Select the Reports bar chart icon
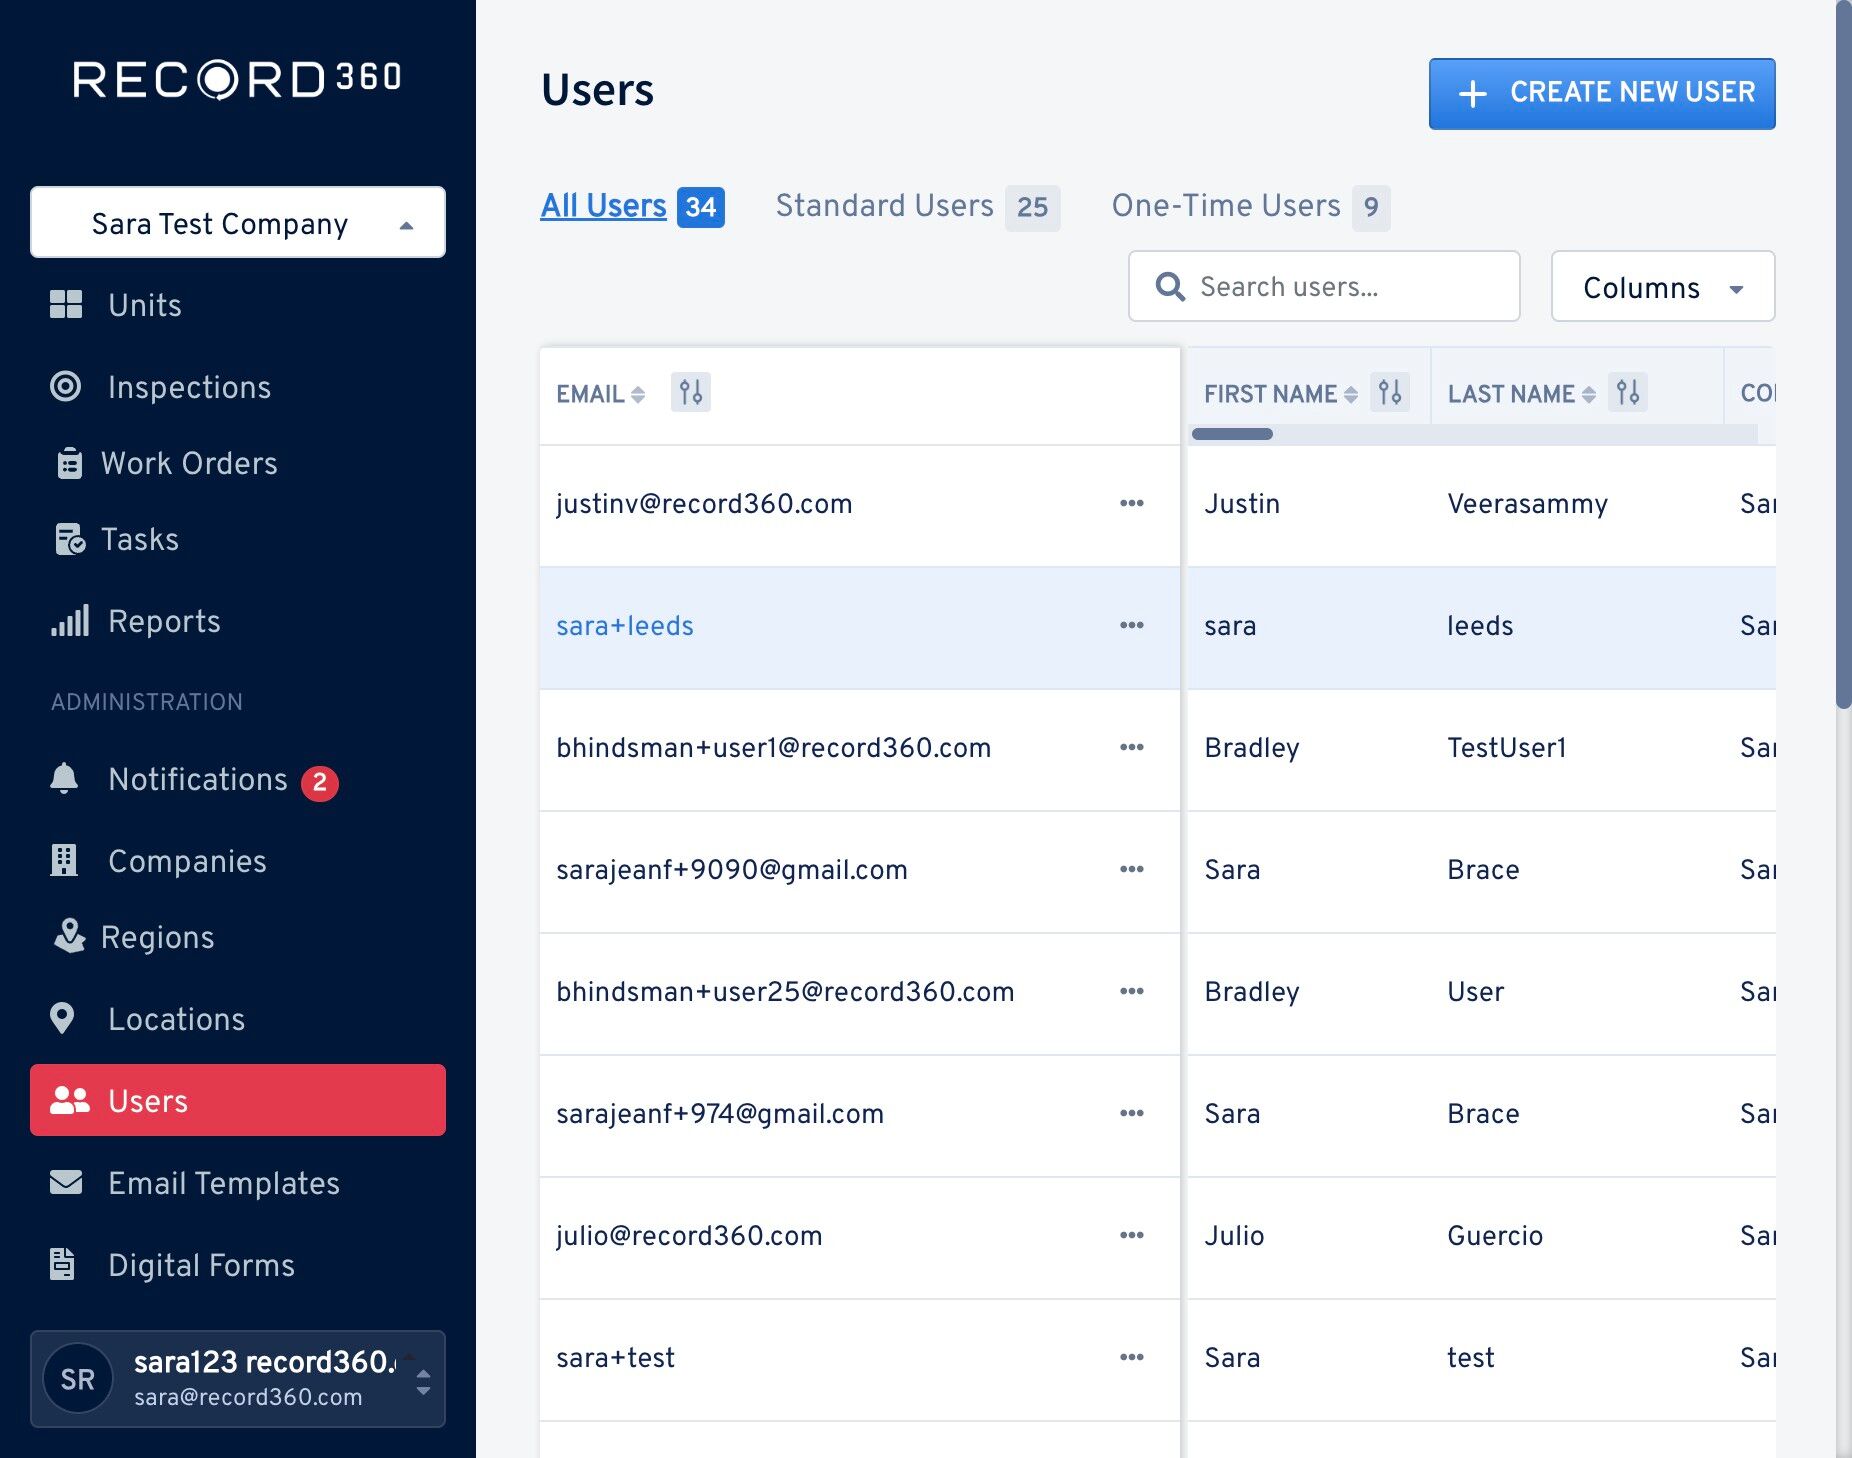The height and width of the screenshot is (1458, 1852). pos(70,621)
